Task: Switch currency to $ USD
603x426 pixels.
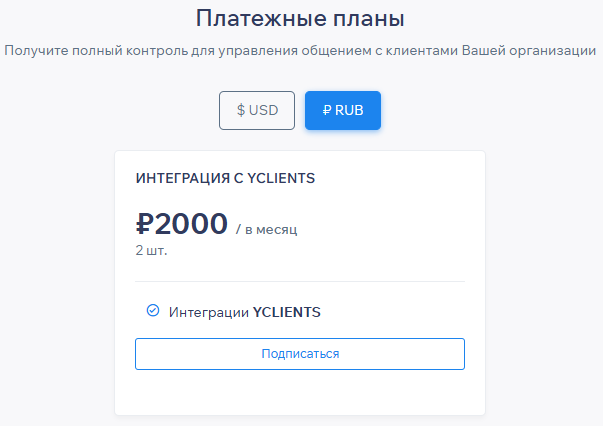Action: (x=257, y=111)
